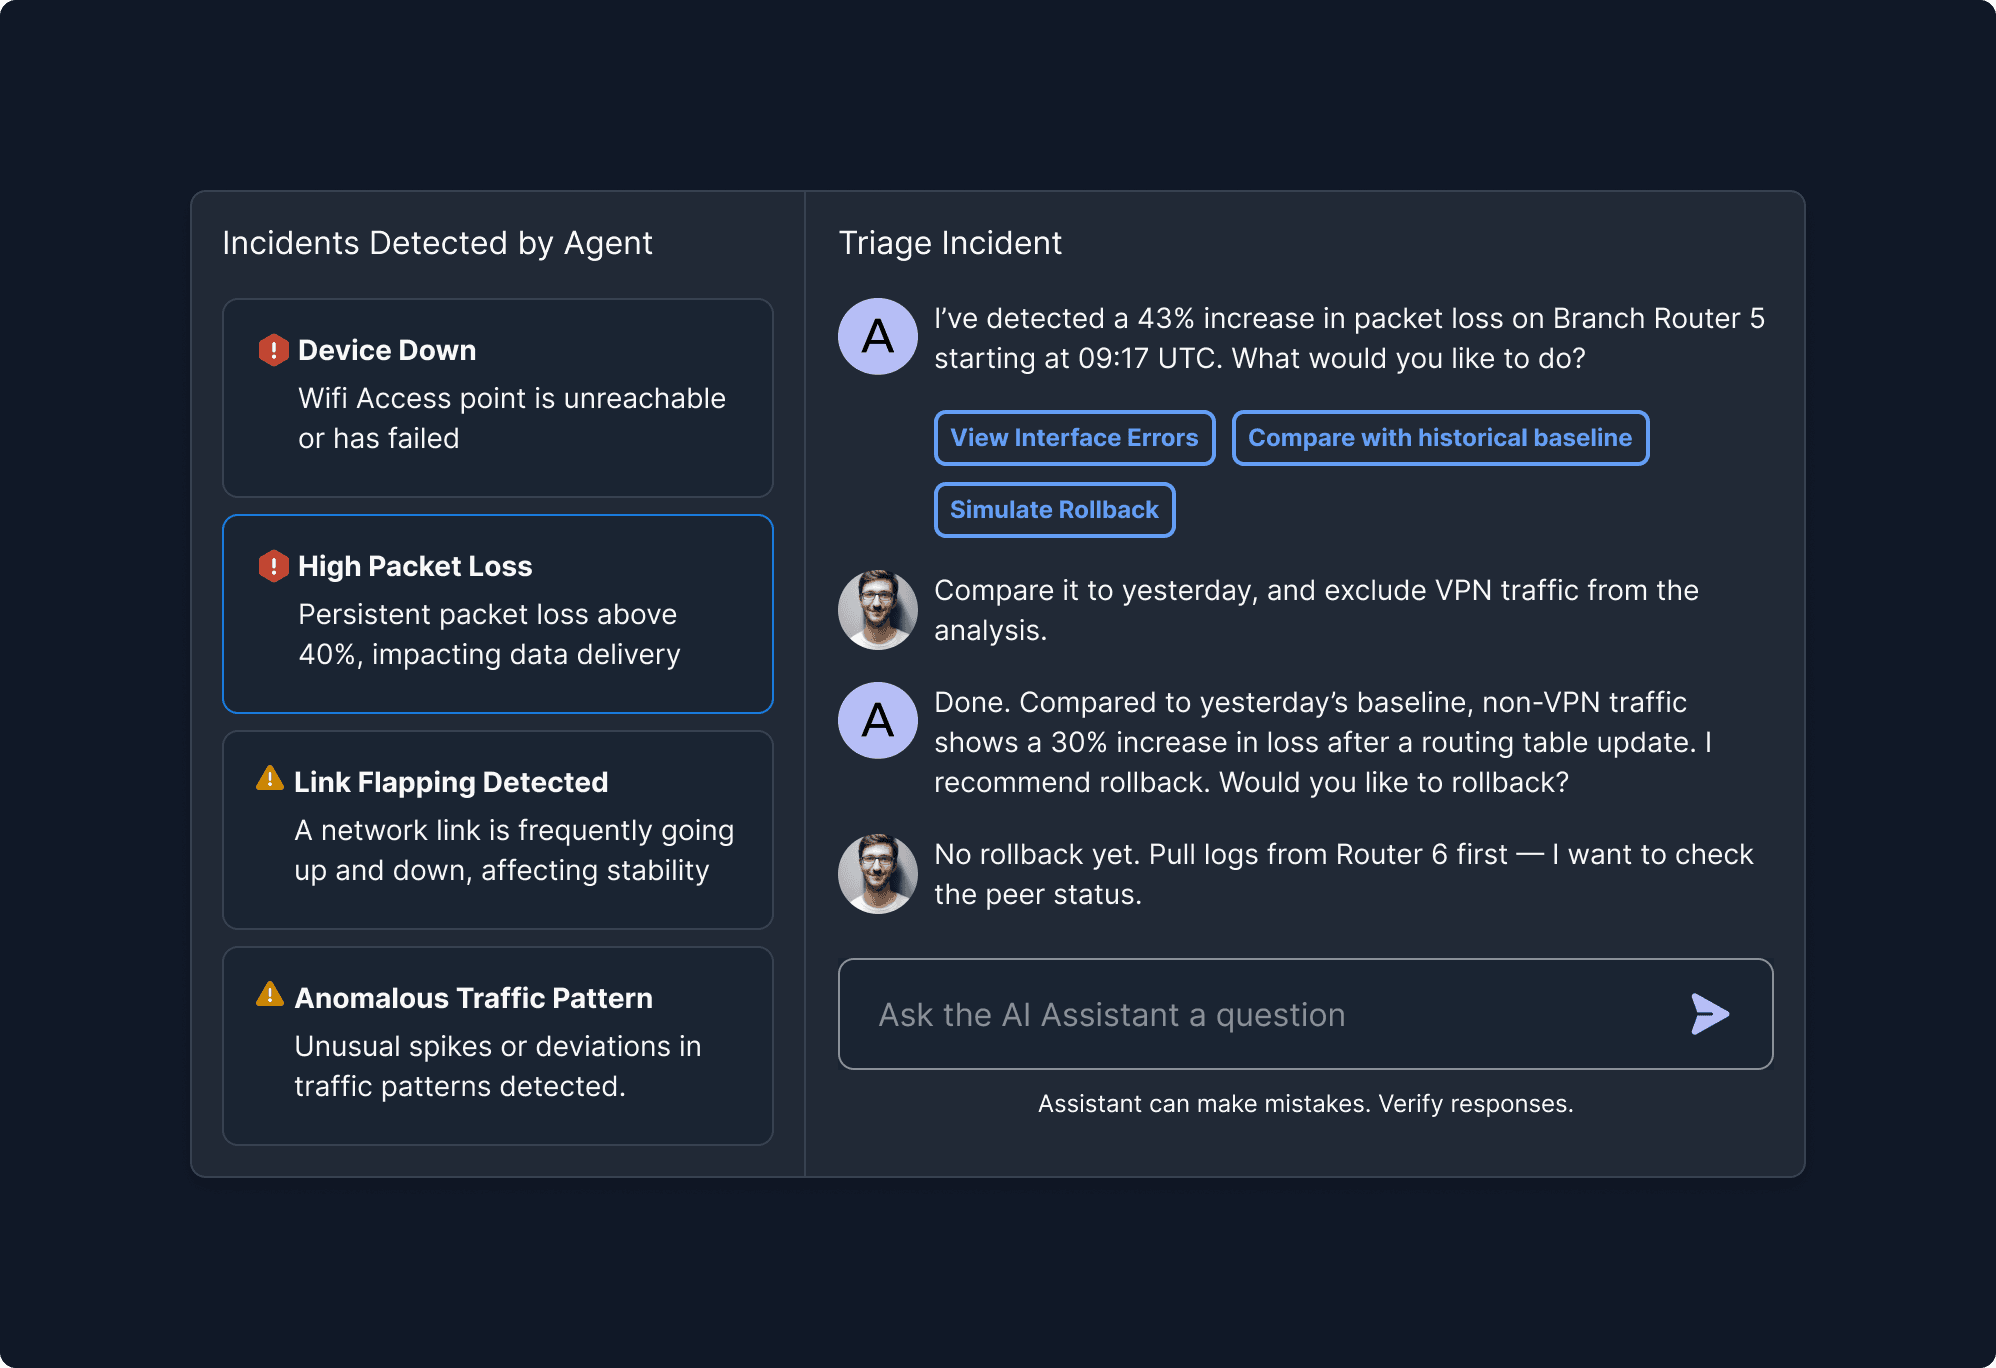Click user avatar beside 'Compare it to yesterday'
The width and height of the screenshot is (1996, 1368).
pos(877,610)
